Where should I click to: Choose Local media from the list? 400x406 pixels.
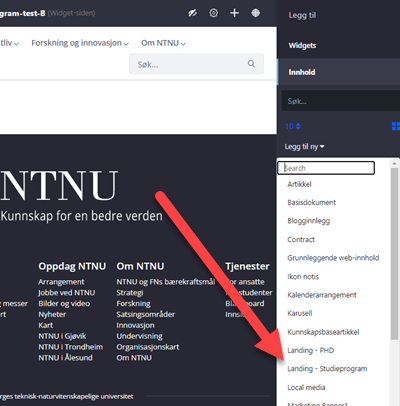[x=306, y=387]
